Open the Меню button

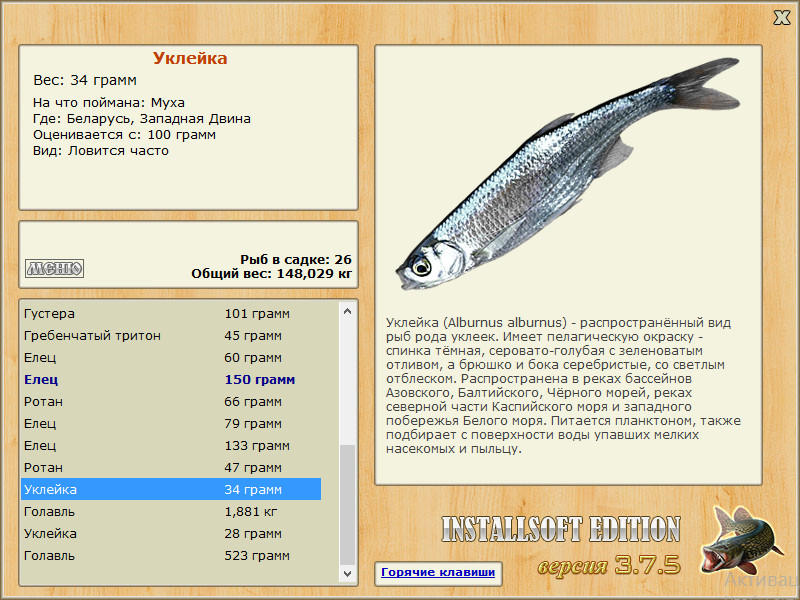55,268
